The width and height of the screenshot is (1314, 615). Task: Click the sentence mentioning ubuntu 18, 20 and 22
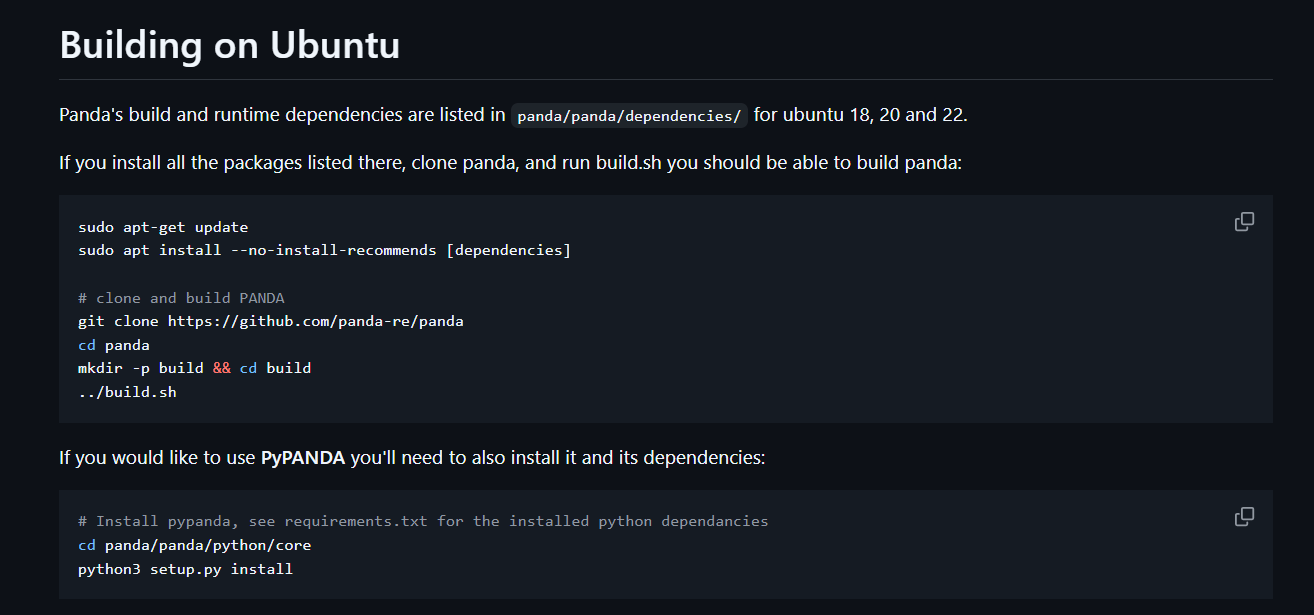(x=513, y=115)
